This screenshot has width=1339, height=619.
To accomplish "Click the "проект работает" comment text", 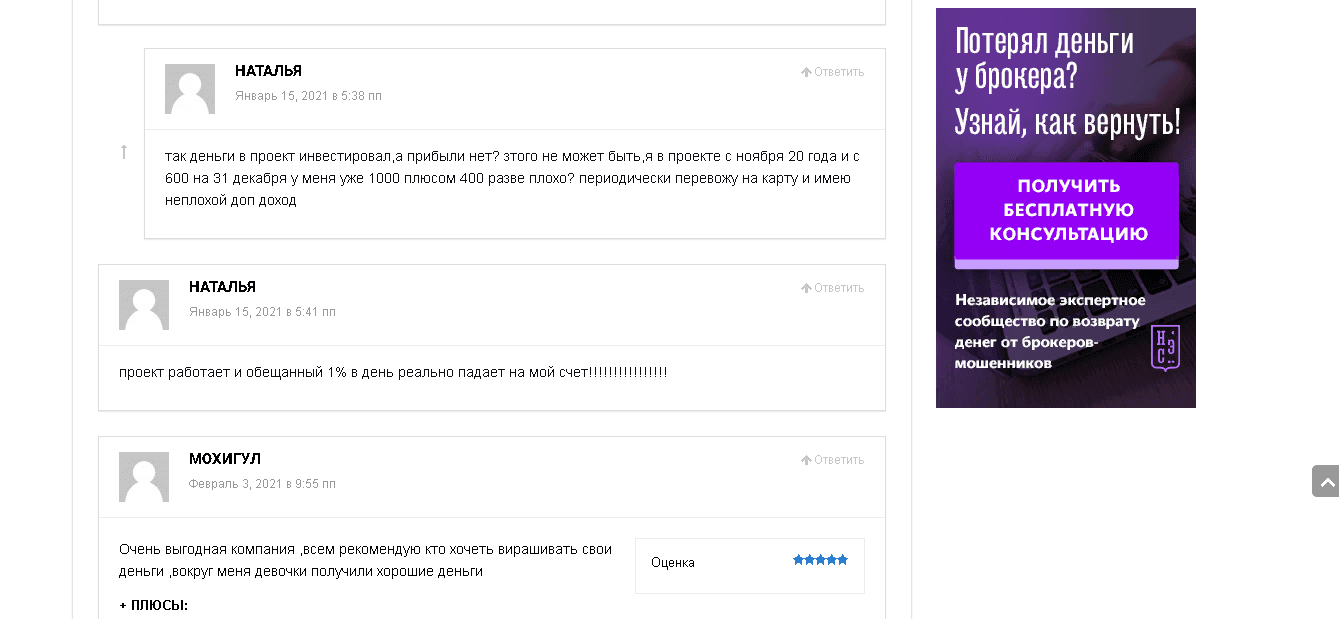I will pyautogui.click(x=392, y=372).
